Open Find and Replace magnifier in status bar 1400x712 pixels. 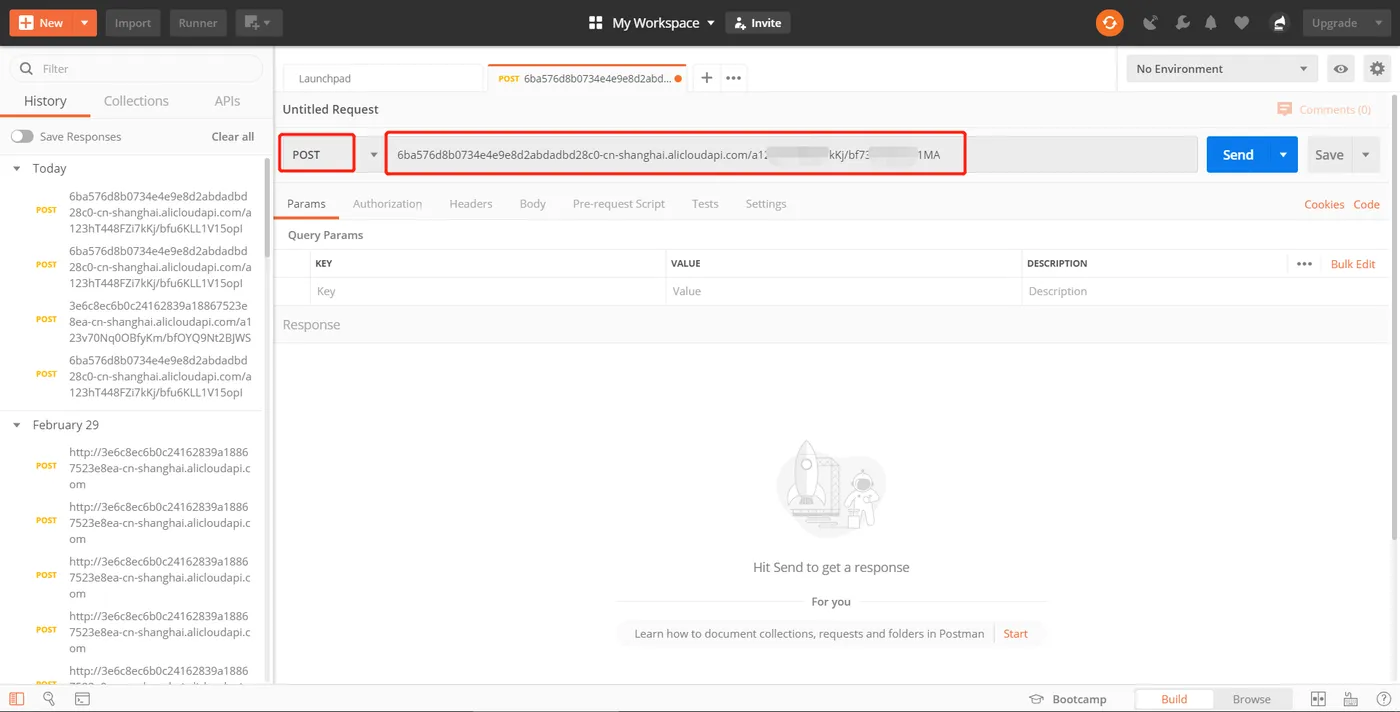pos(49,699)
